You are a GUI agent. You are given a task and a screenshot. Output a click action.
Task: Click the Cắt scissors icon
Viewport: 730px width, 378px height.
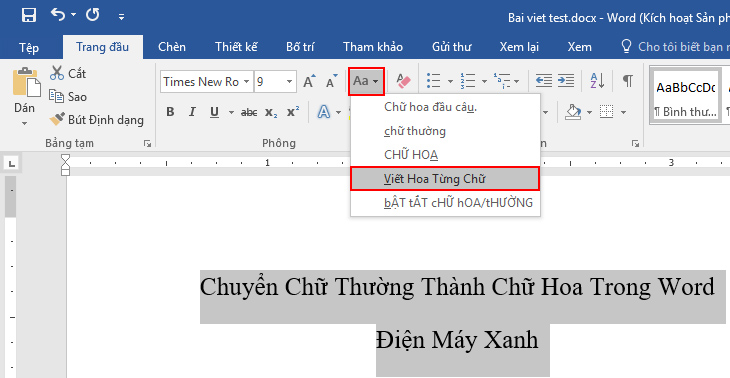57,73
